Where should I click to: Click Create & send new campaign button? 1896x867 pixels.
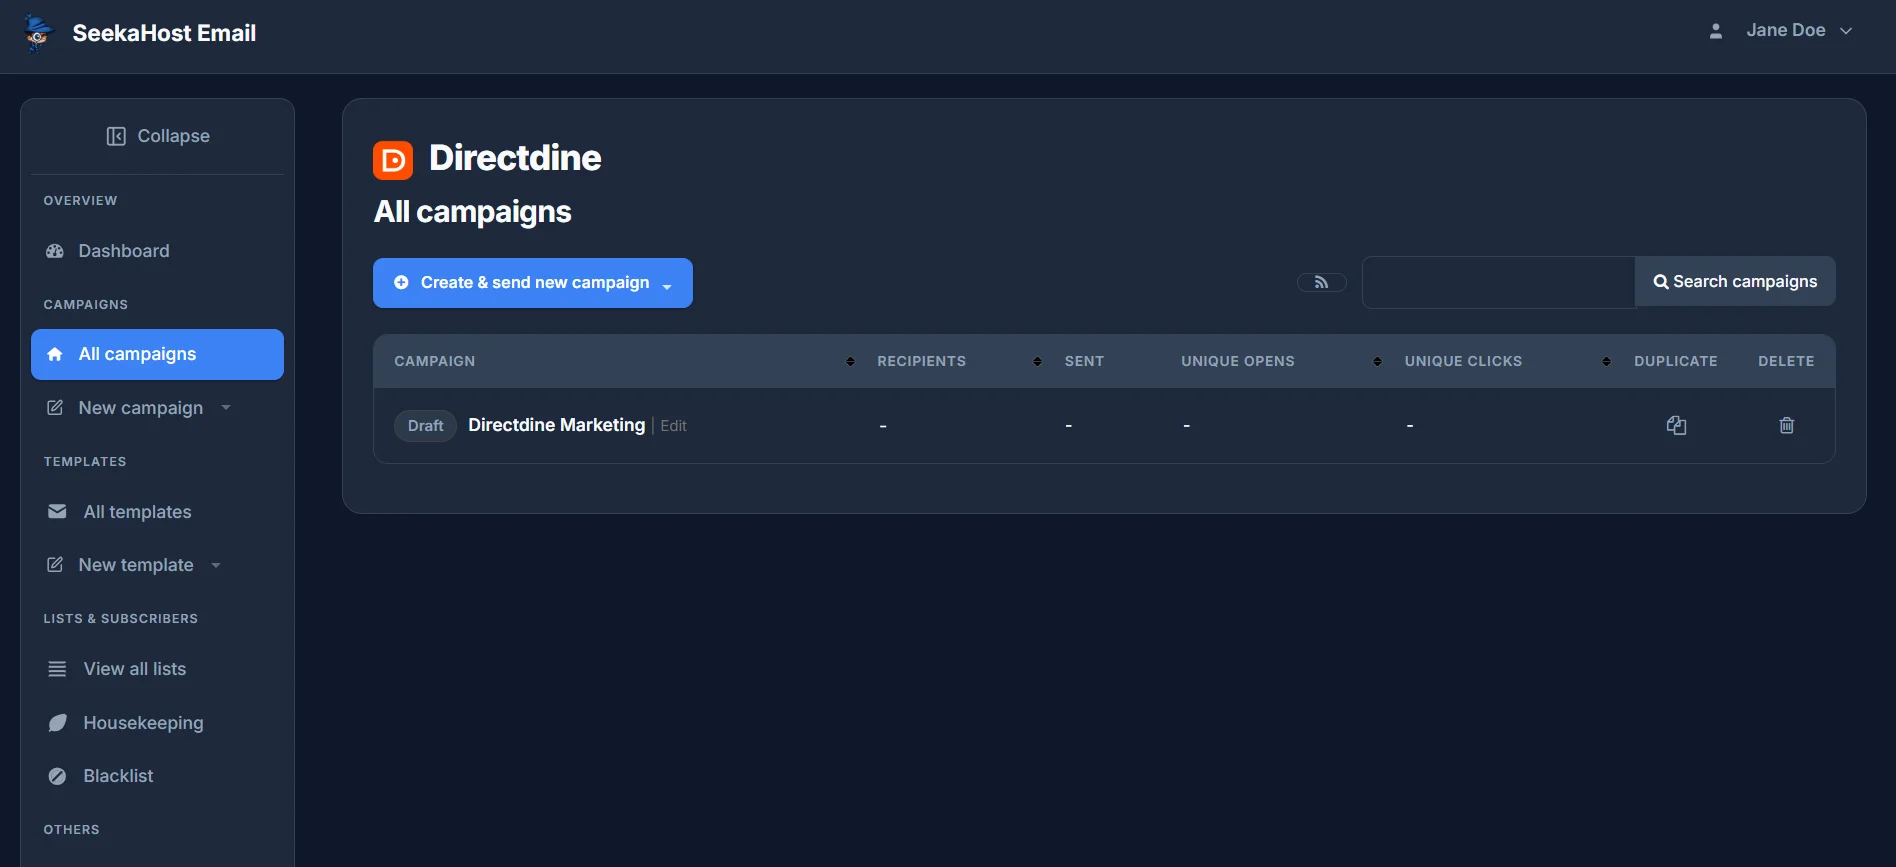point(533,283)
